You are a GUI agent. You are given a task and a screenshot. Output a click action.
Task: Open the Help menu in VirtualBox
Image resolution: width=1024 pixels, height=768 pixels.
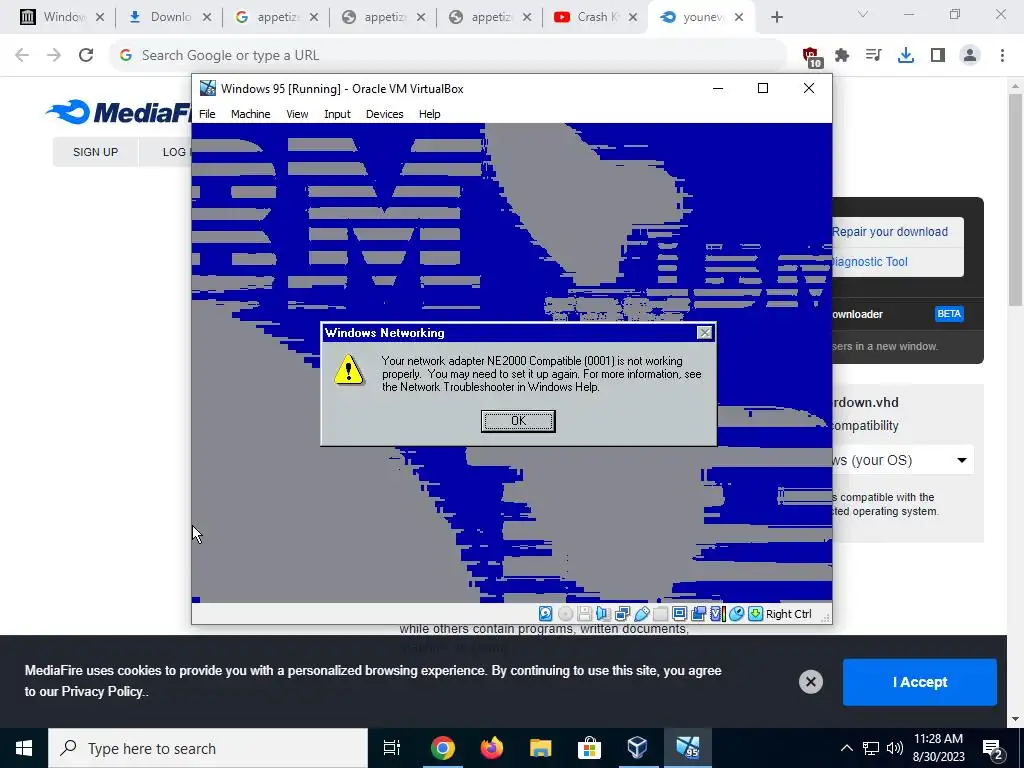429,114
